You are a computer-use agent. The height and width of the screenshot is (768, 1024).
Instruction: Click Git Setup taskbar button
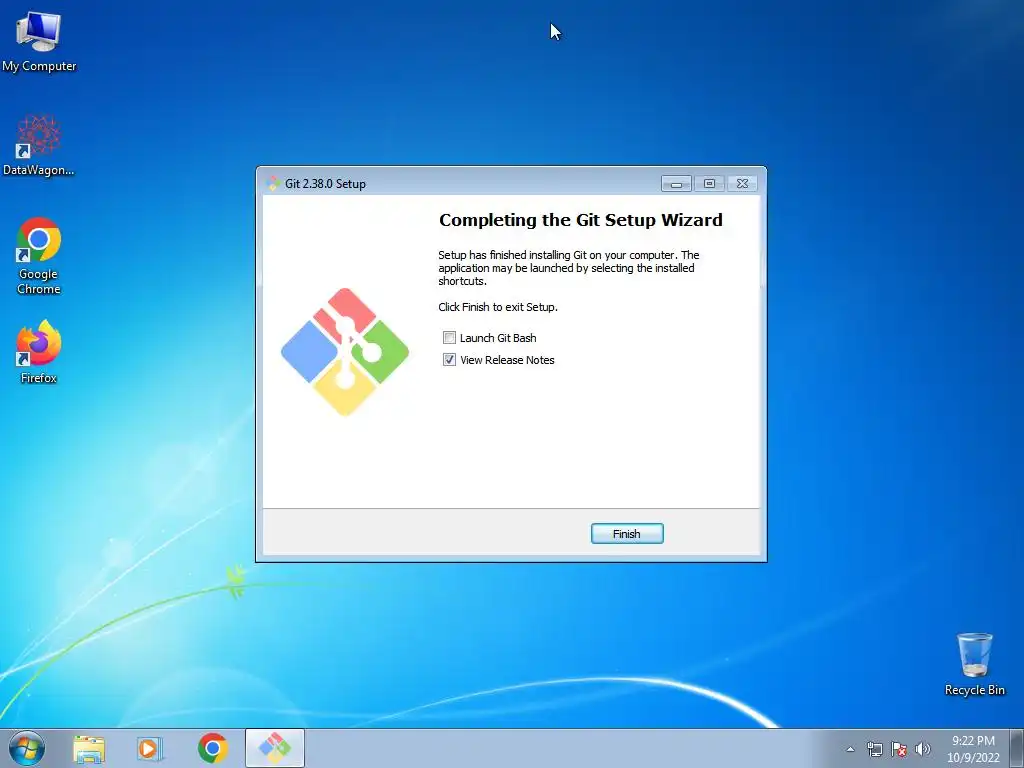274,748
